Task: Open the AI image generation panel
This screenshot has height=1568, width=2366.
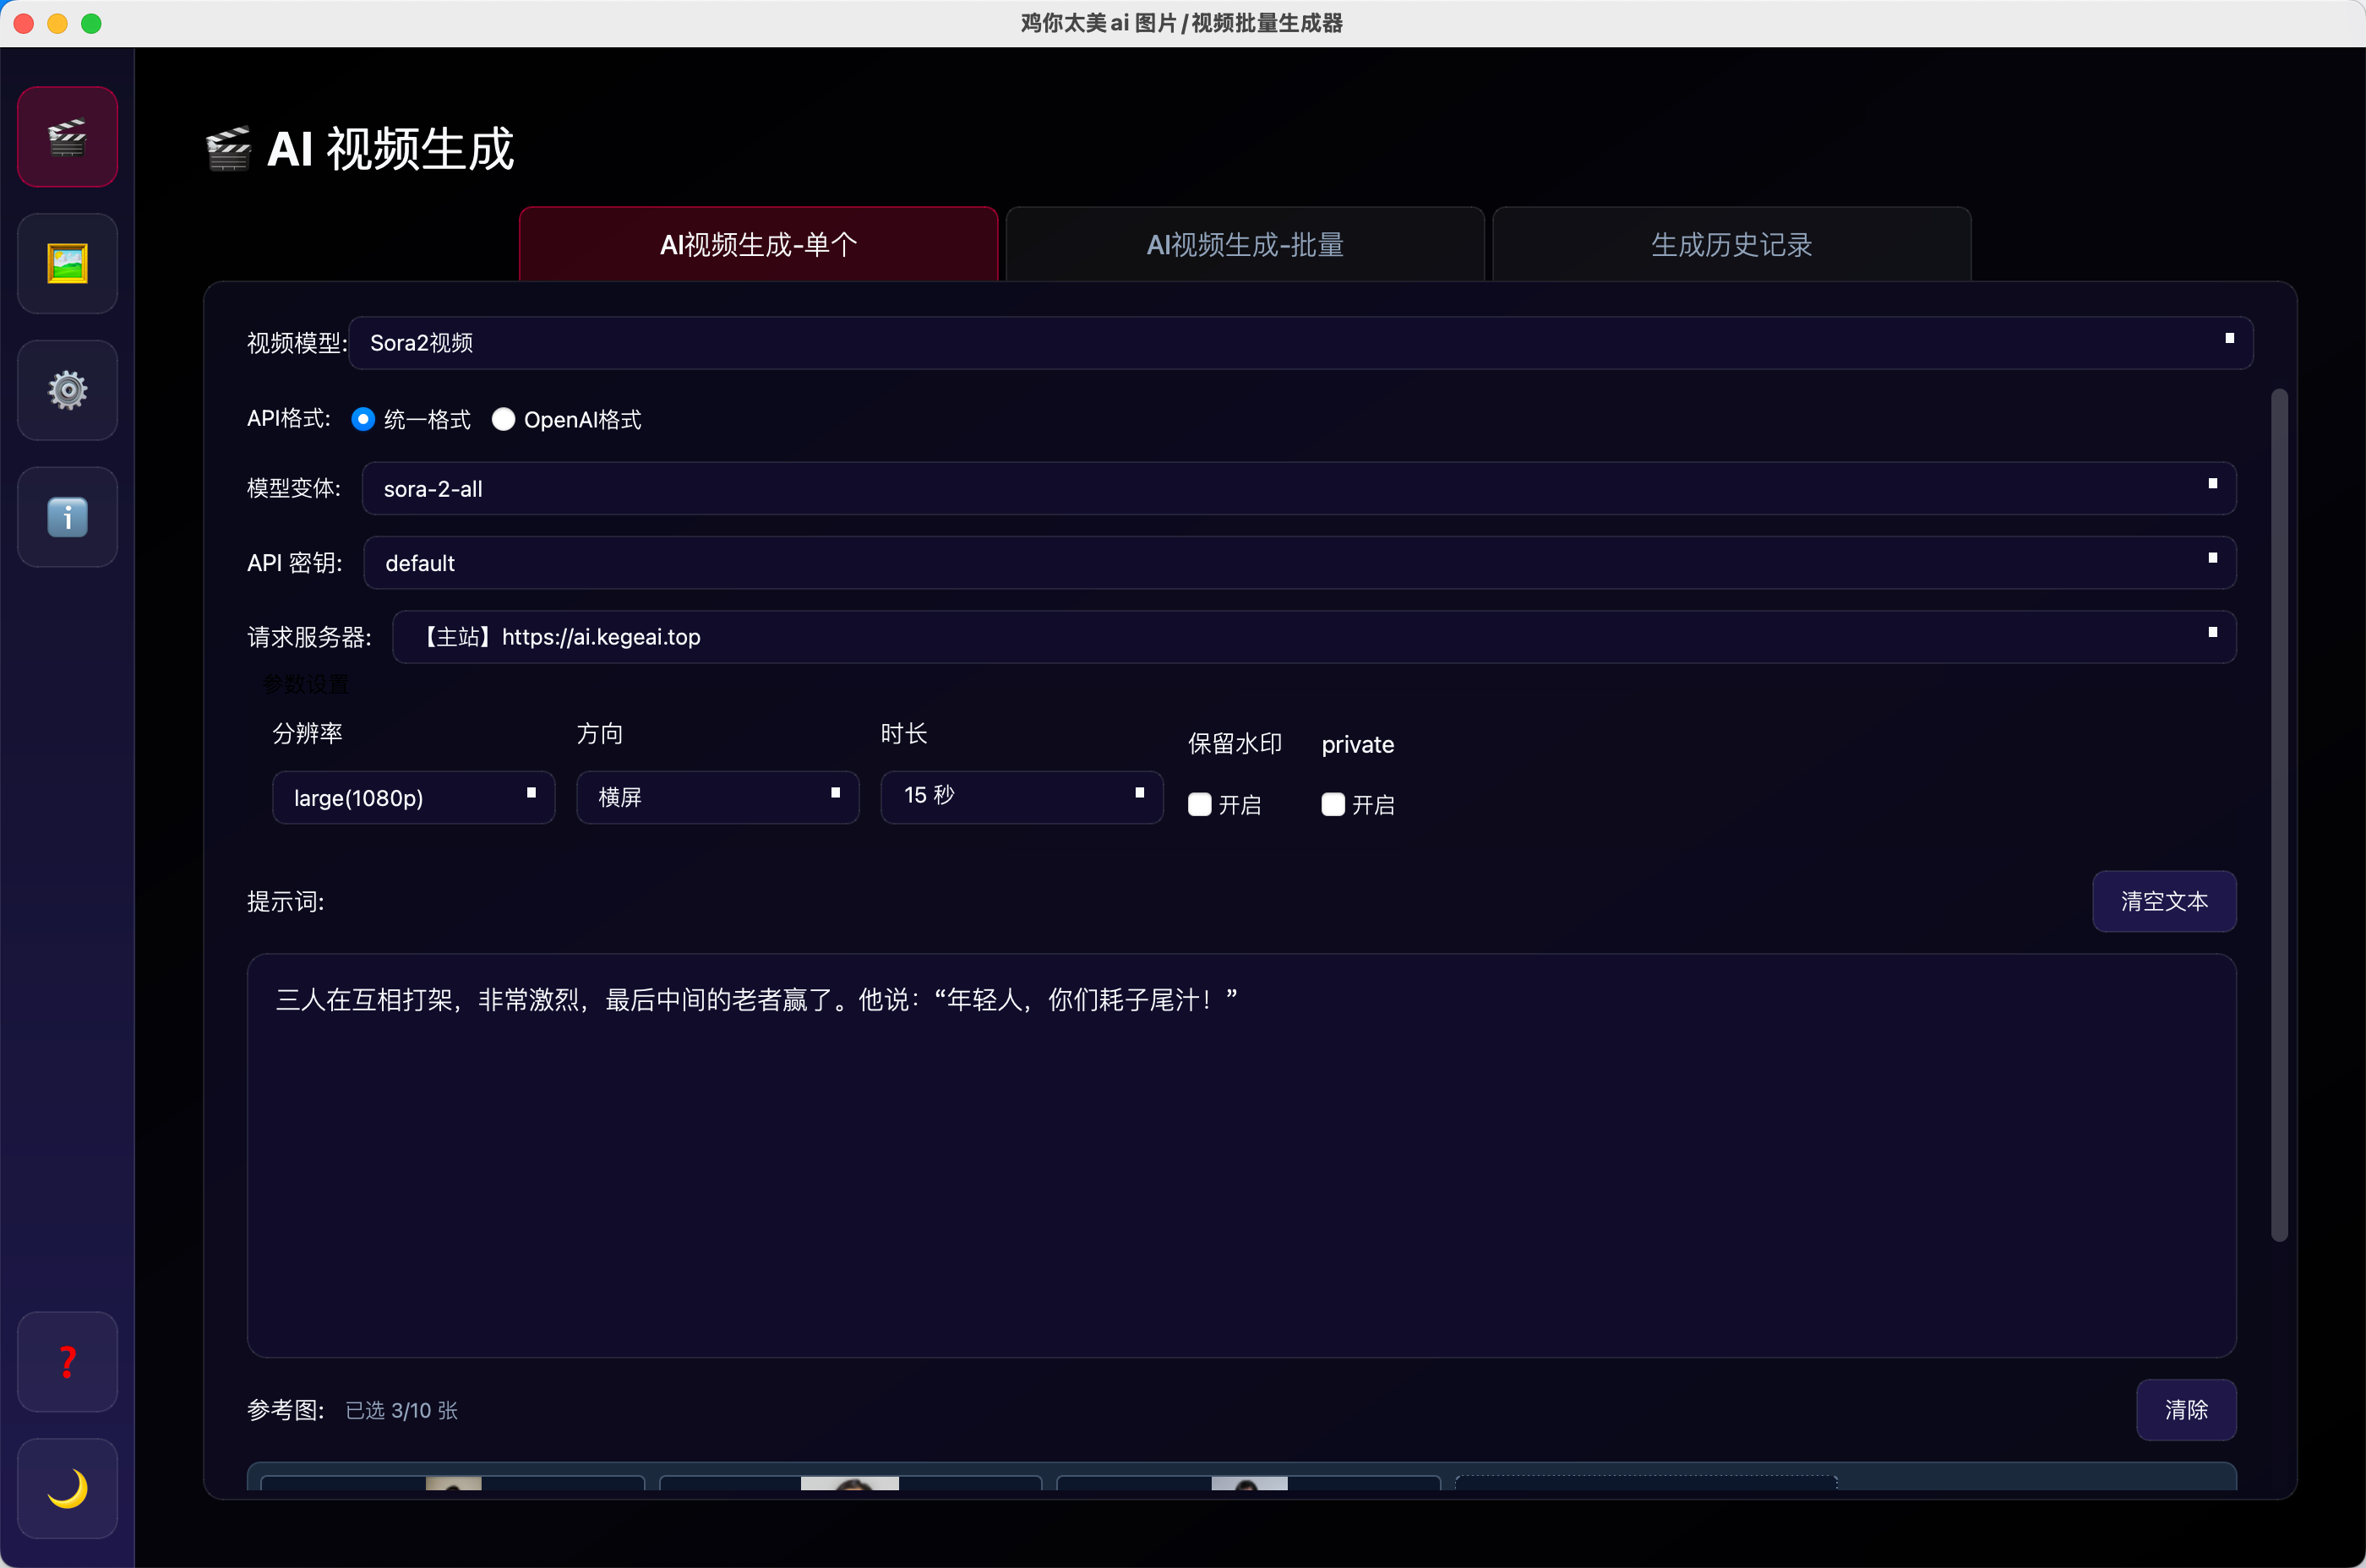Action: (67, 263)
